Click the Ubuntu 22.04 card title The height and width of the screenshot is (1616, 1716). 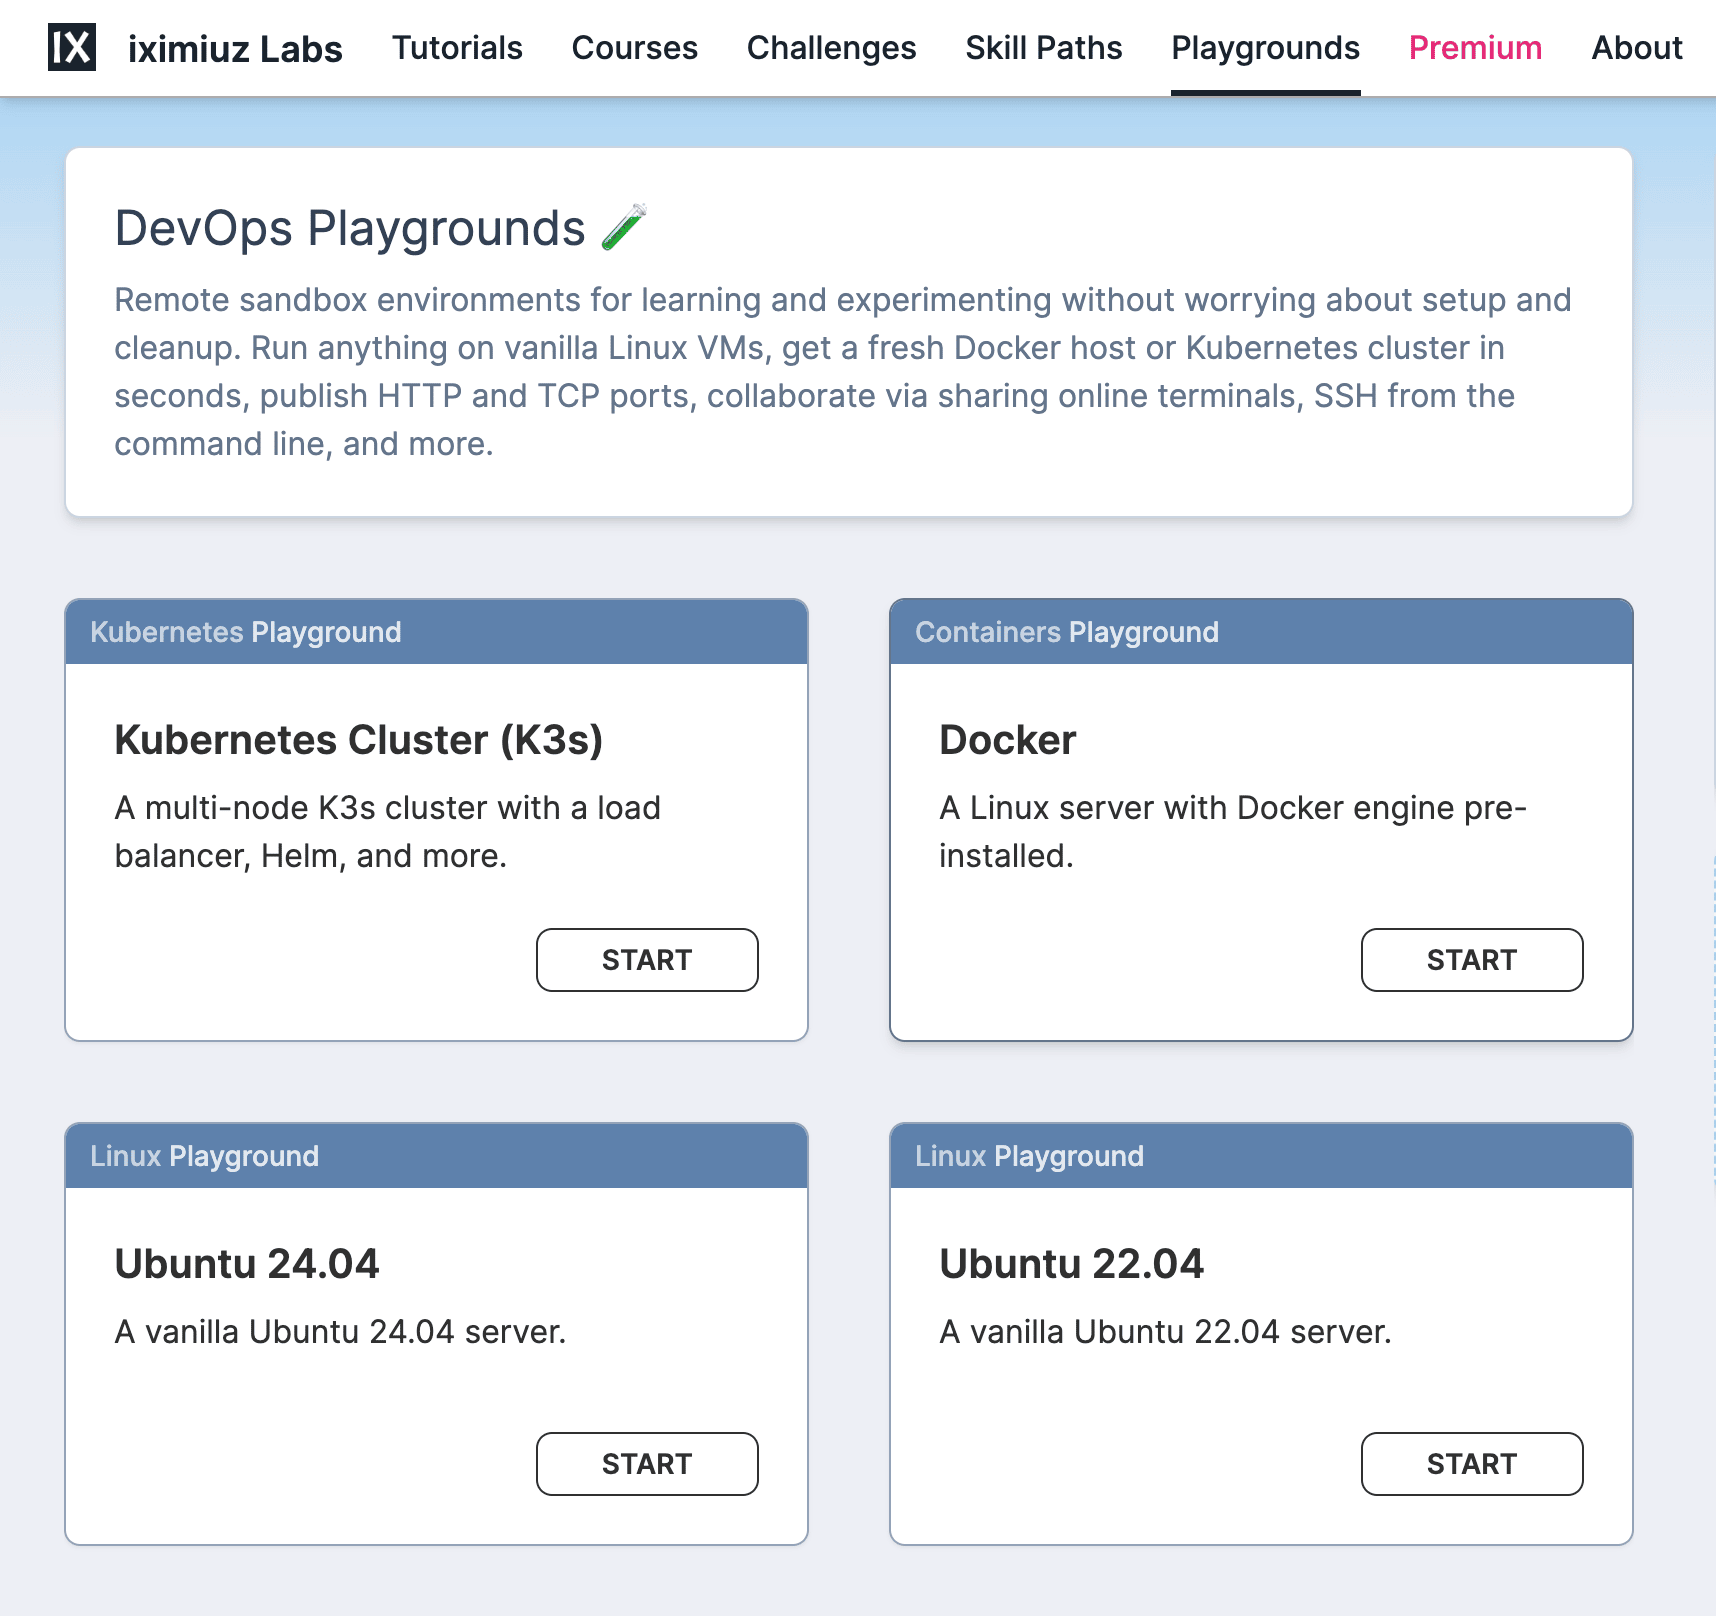(1072, 1264)
